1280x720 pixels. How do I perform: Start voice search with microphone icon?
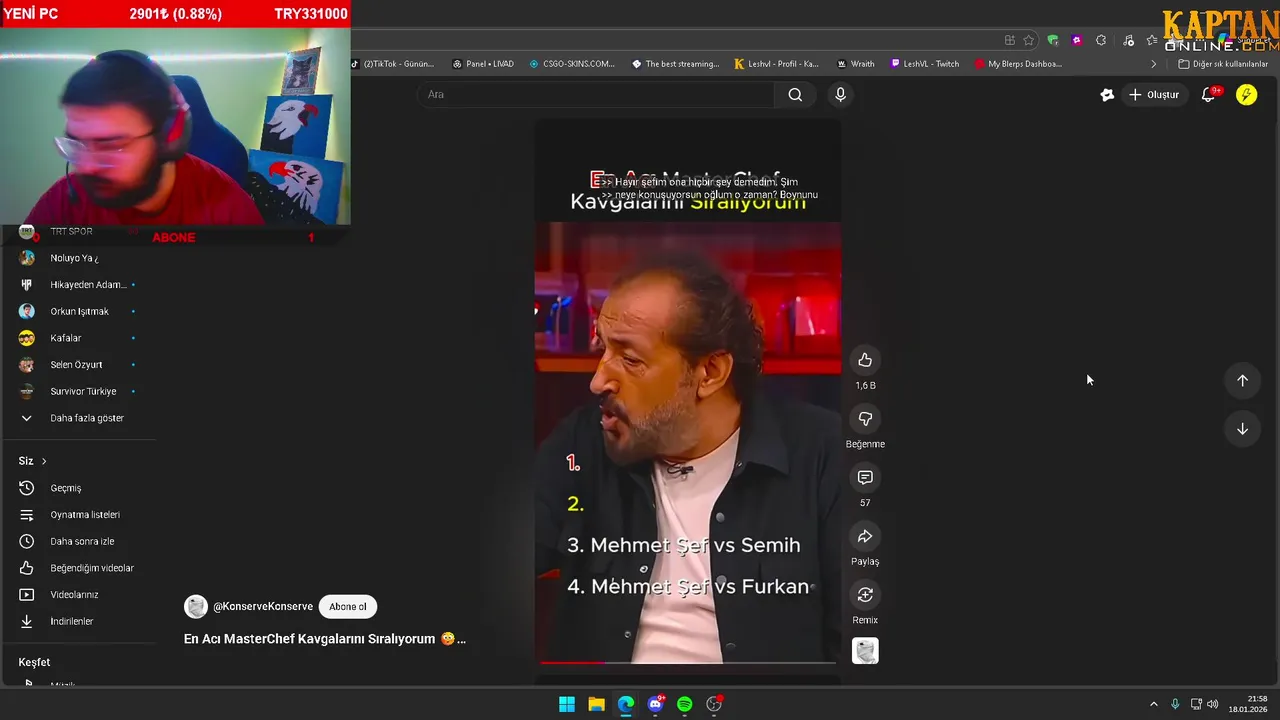(840, 94)
